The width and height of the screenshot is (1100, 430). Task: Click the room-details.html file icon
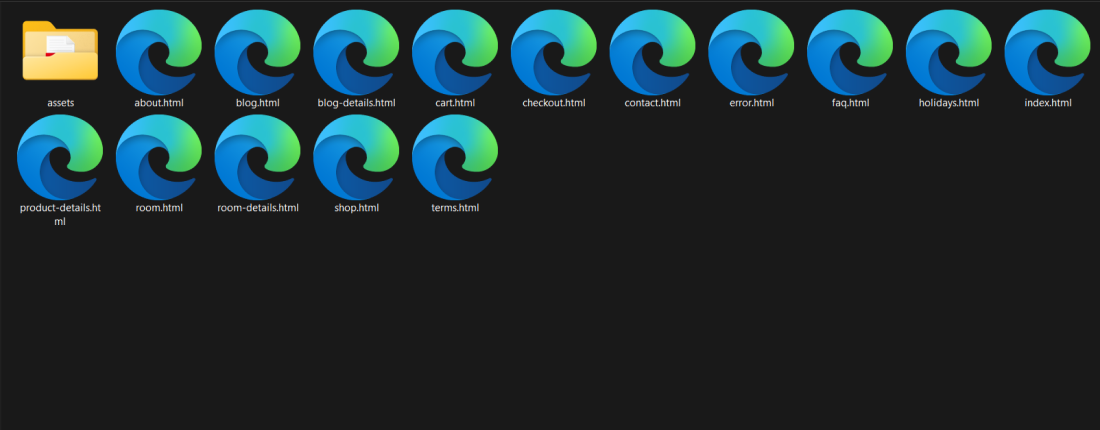point(257,157)
